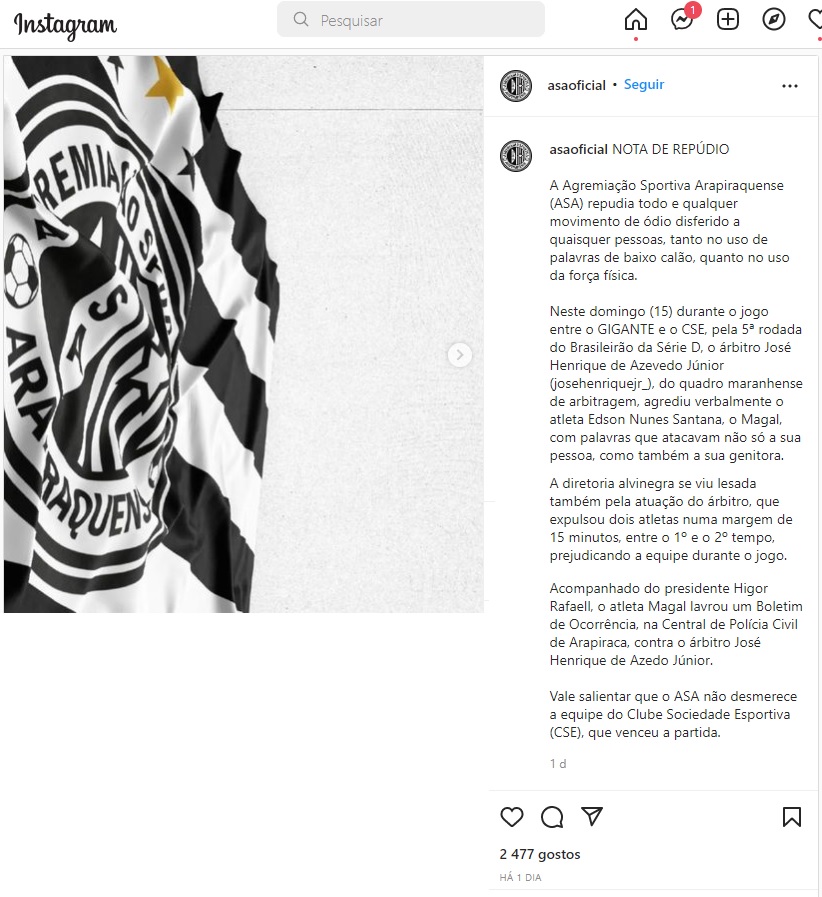The image size is (822, 897).
Task: Go to Instagram home feed icon
Action: click(x=636, y=20)
